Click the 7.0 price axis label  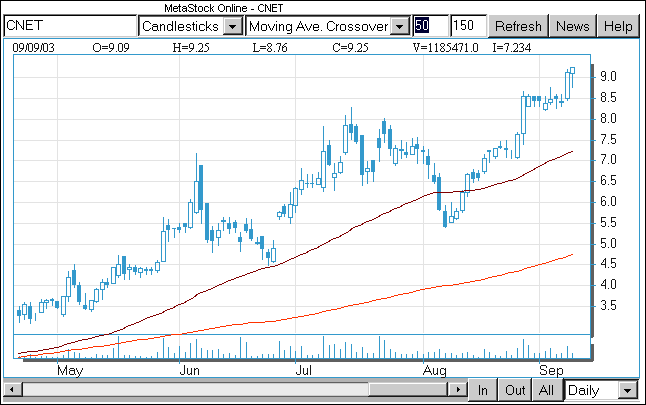coord(608,160)
